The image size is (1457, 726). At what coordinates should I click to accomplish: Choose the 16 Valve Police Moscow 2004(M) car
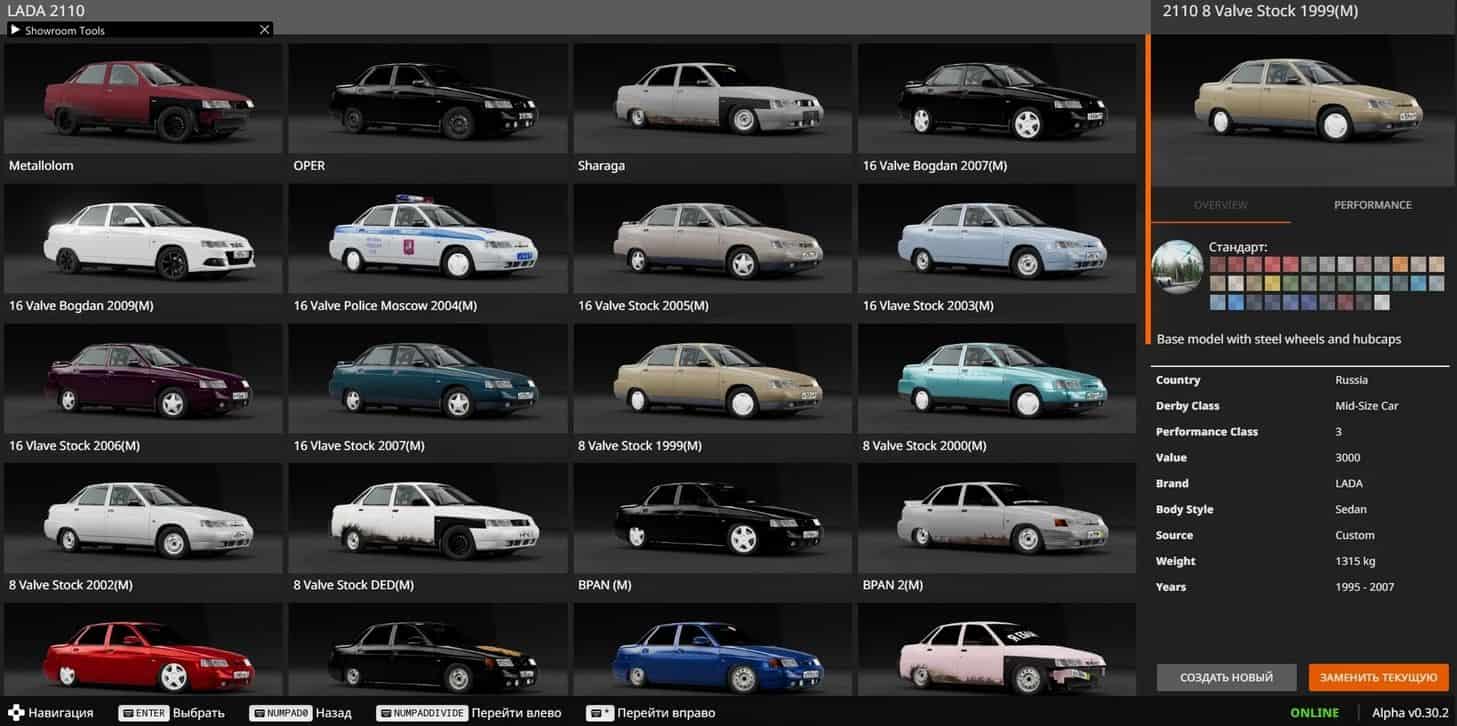click(x=429, y=238)
